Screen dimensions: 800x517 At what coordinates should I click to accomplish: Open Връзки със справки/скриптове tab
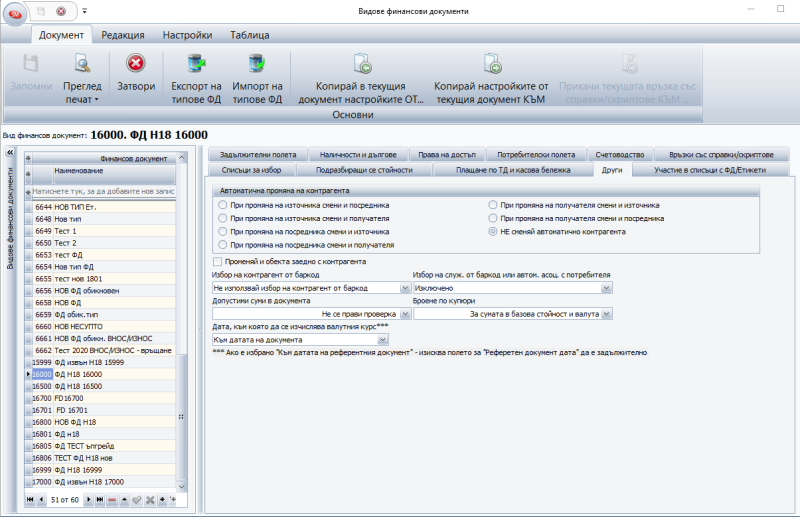click(x=721, y=155)
